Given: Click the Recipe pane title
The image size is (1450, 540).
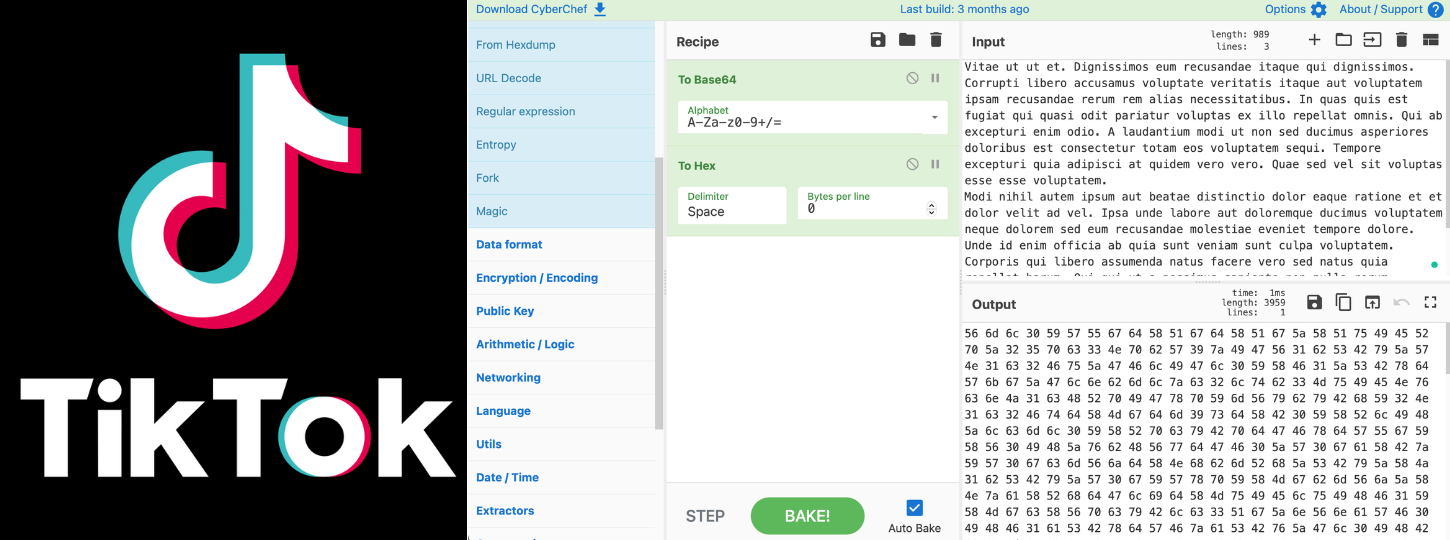Looking at the screenshot, I should click(x=698, y=42).
